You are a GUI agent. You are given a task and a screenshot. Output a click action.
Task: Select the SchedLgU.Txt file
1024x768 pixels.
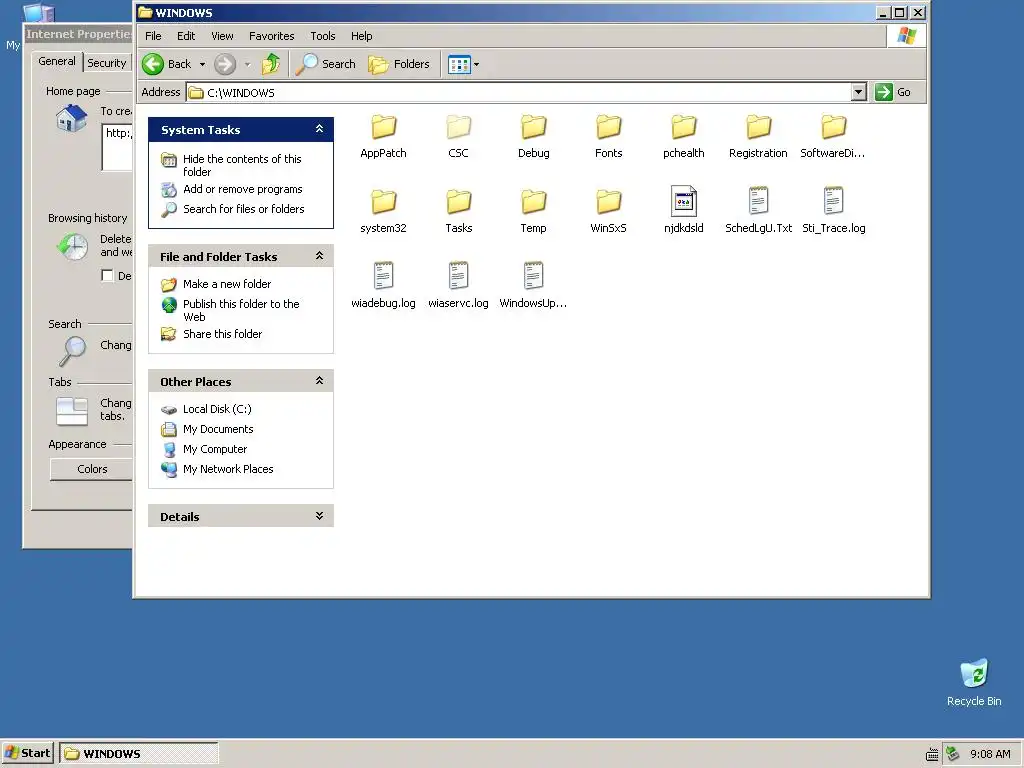[x=758, y=210]
